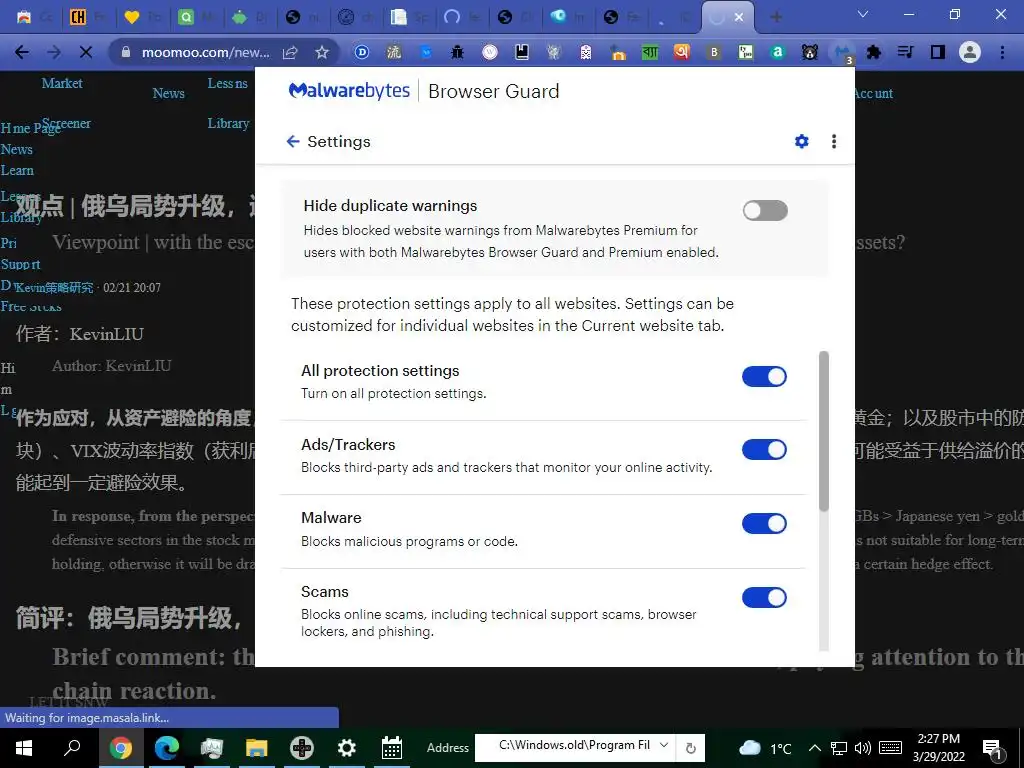
Task: Open Account link on moomoo page
Action: coord(873,93)
